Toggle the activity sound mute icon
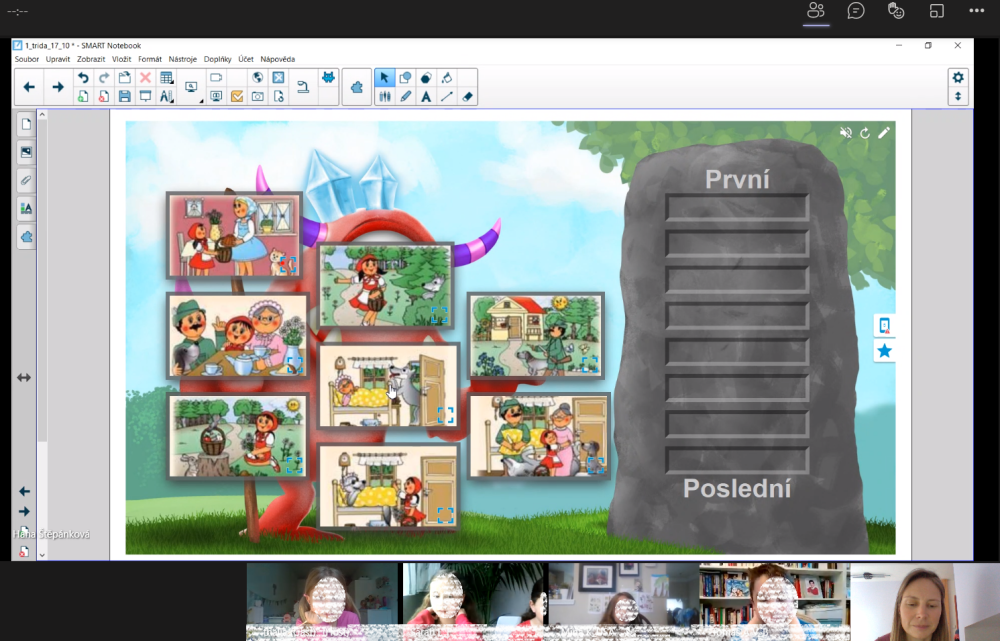The image size is (1000, 641). (x=846, y=133)
